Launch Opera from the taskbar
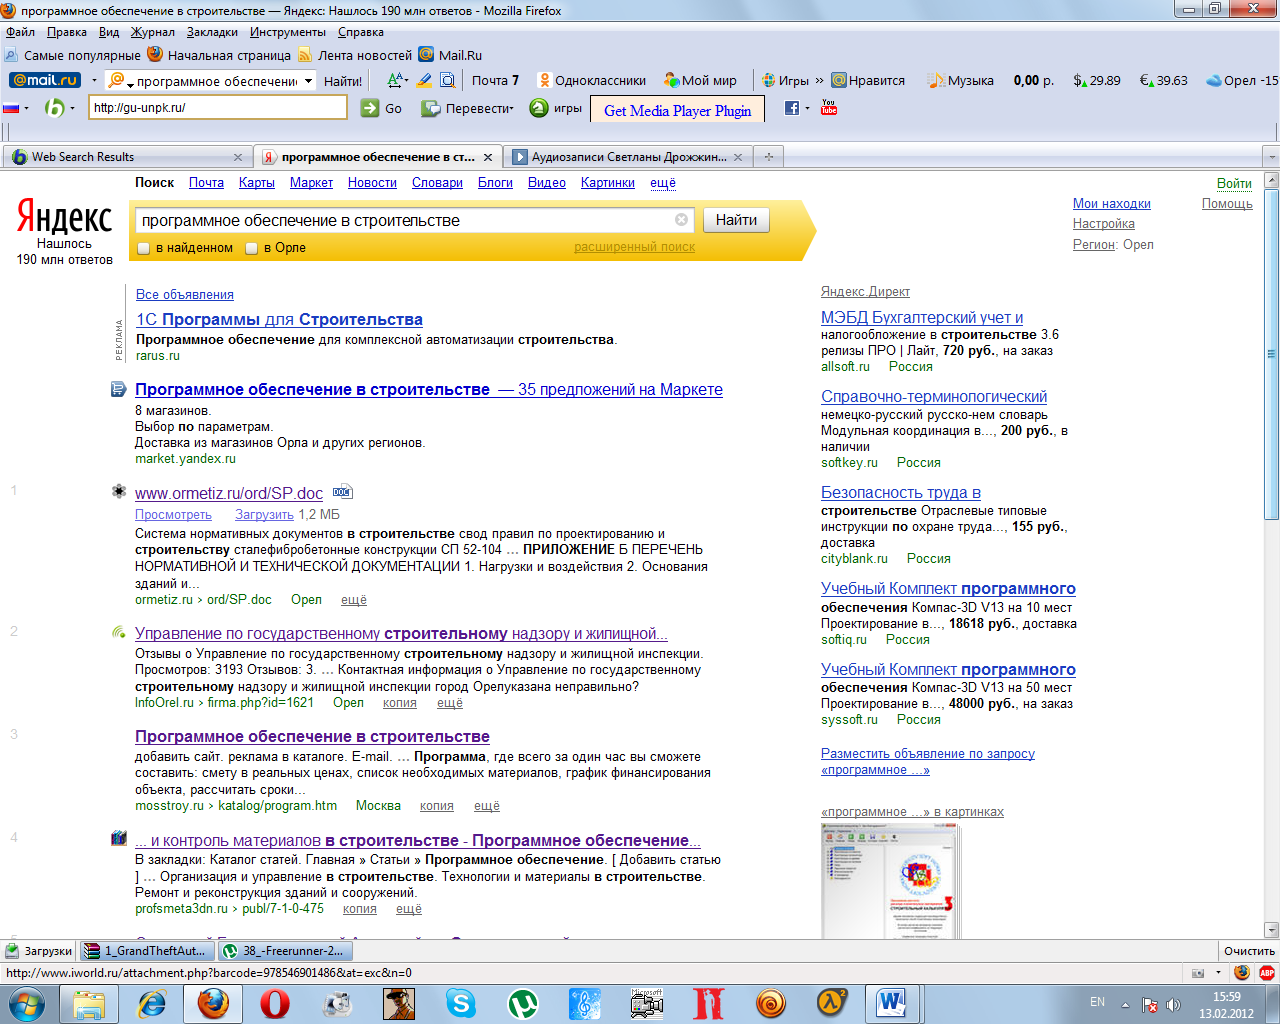 point(274,1003)
